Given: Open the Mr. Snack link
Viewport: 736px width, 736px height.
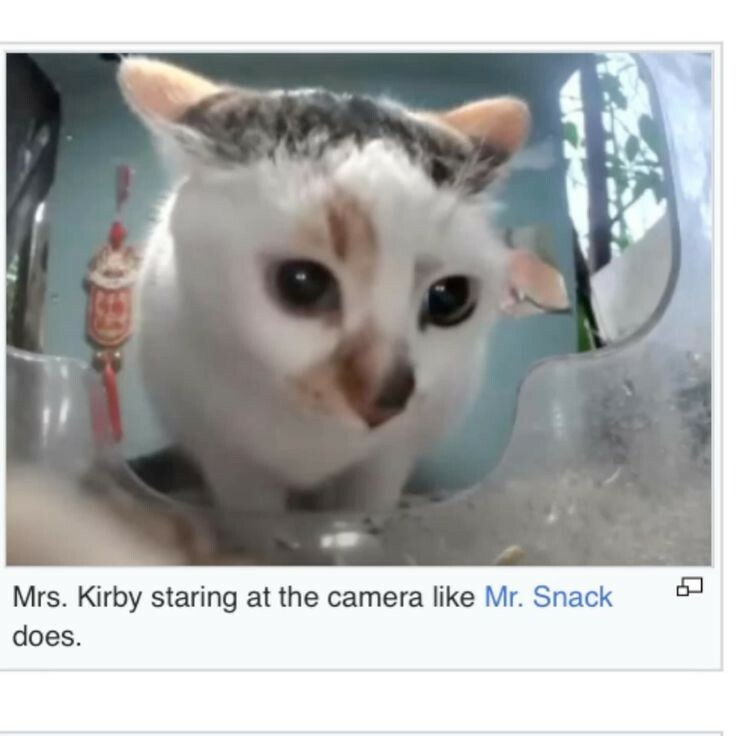Looking at the screenshot, I should [x=548, y=597].
